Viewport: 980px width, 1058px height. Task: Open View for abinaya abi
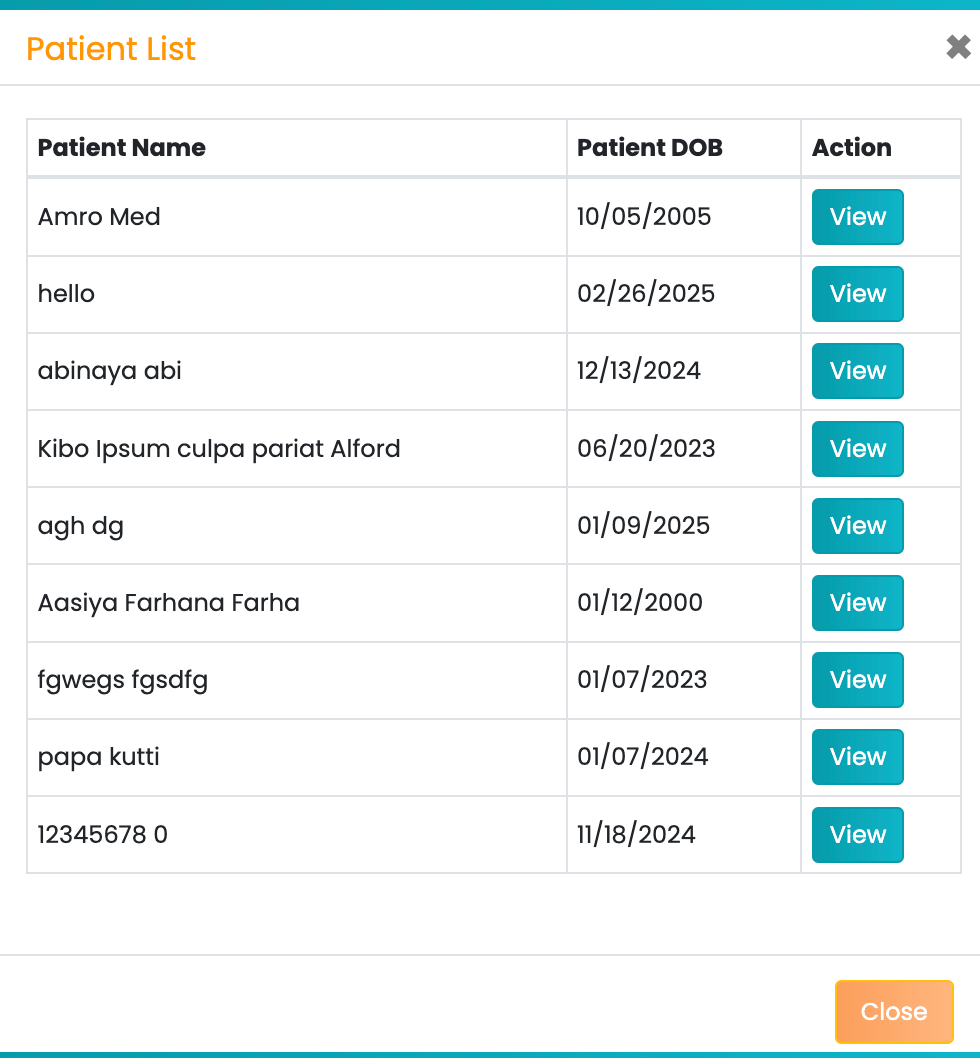(x=857, y=371)
